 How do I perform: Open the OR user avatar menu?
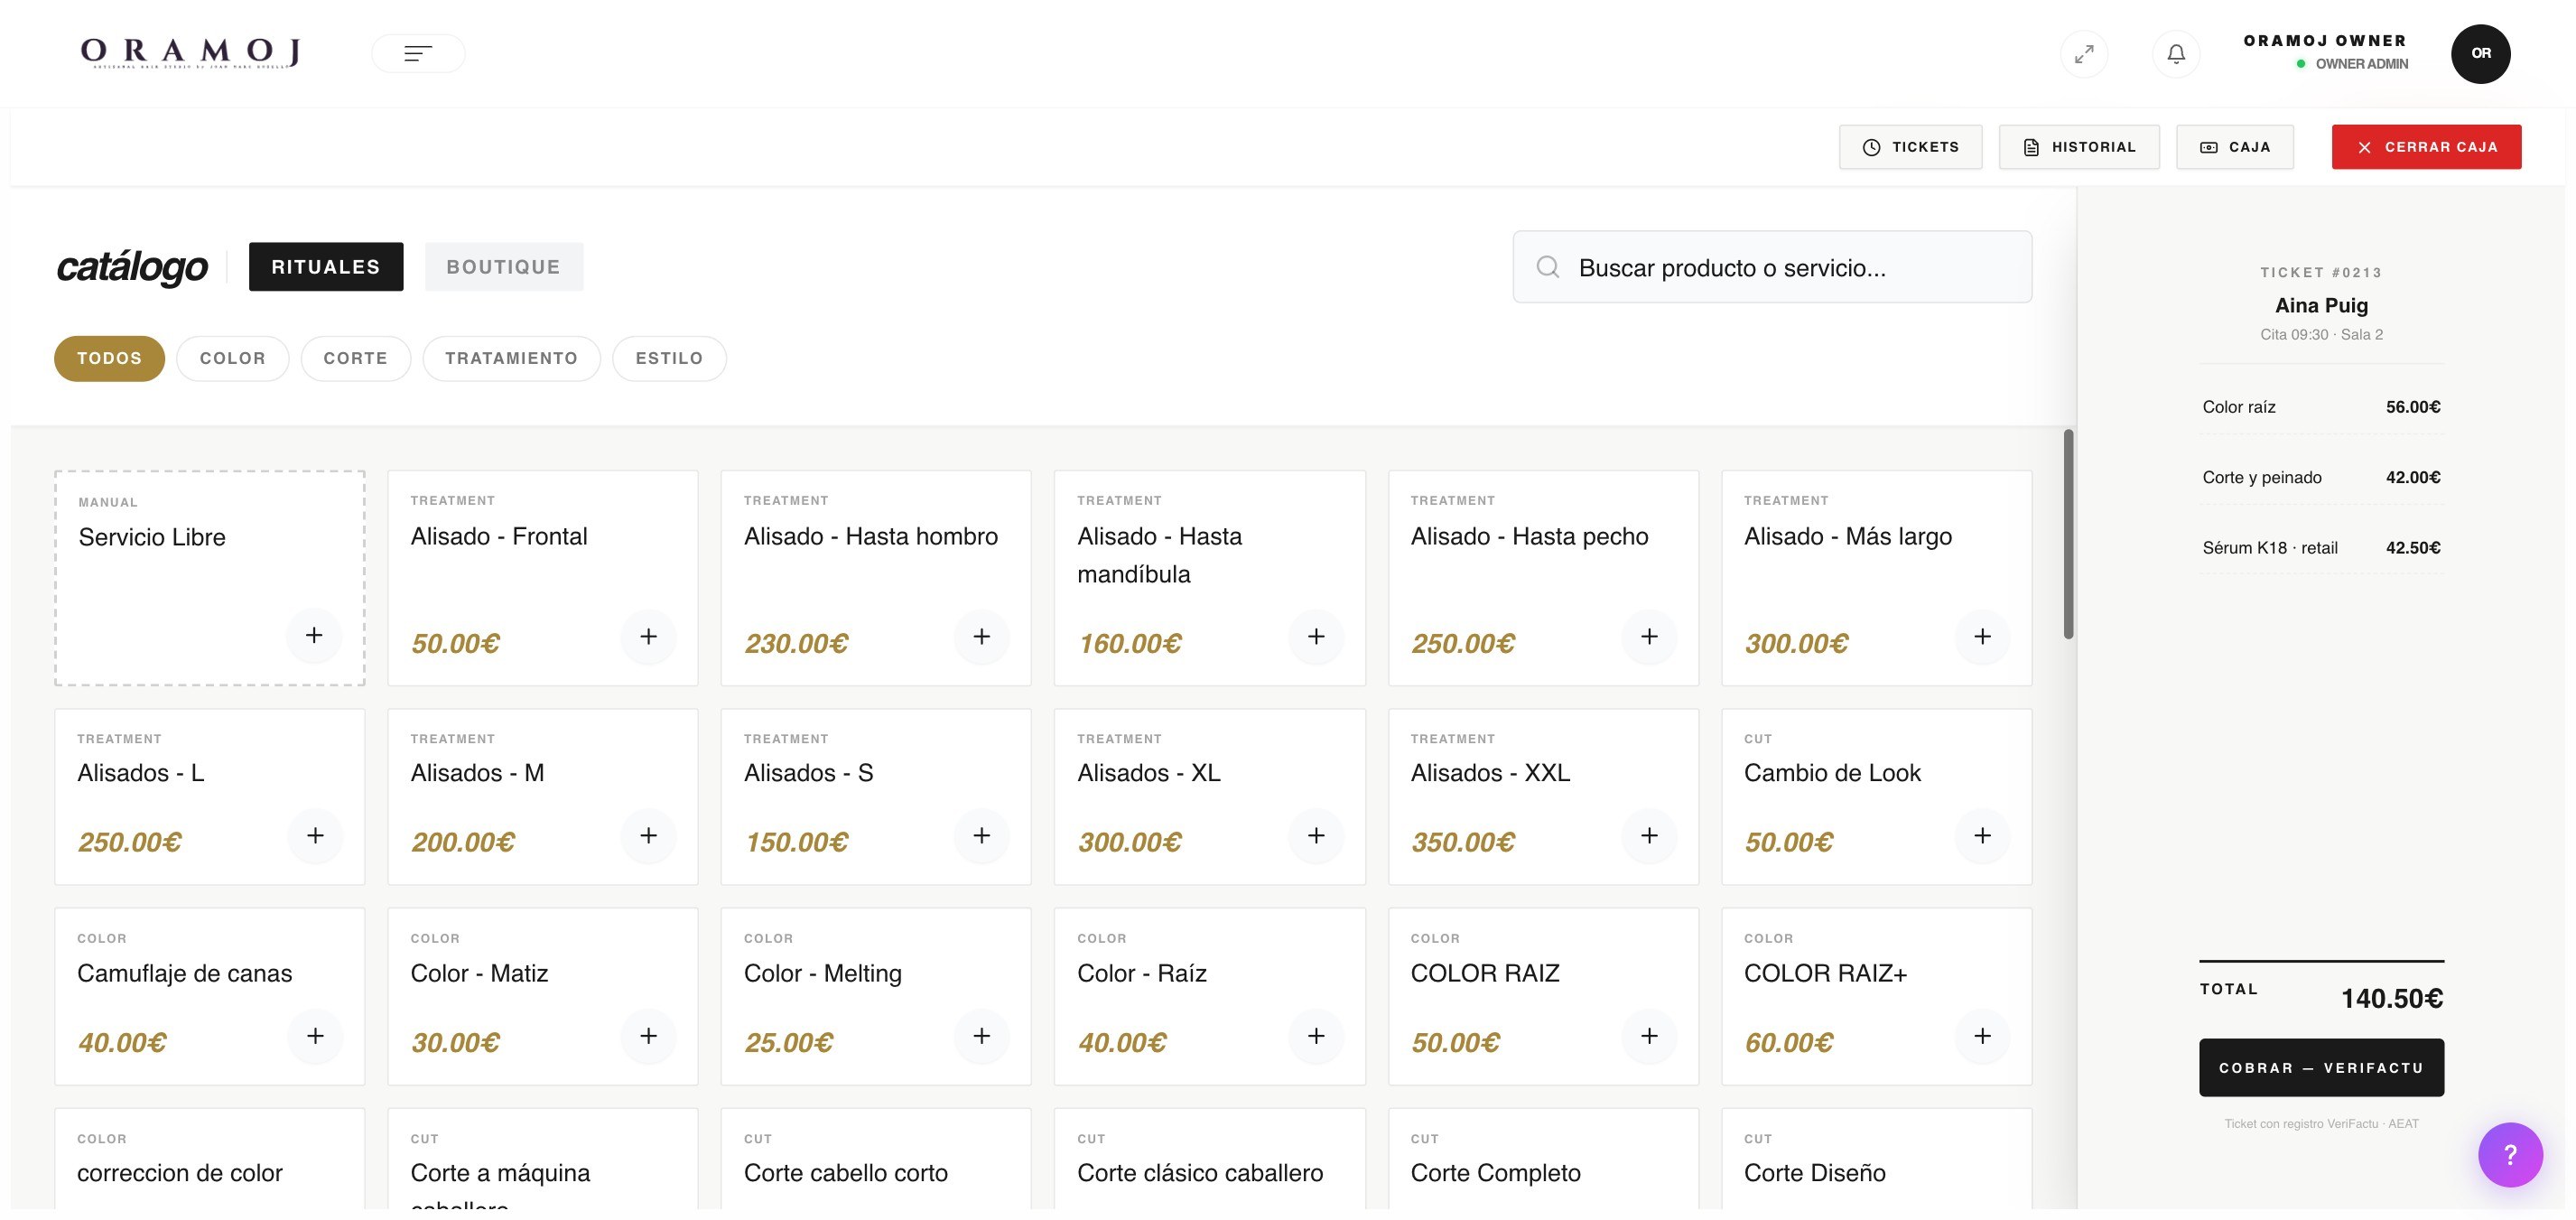coord(2480,54)
